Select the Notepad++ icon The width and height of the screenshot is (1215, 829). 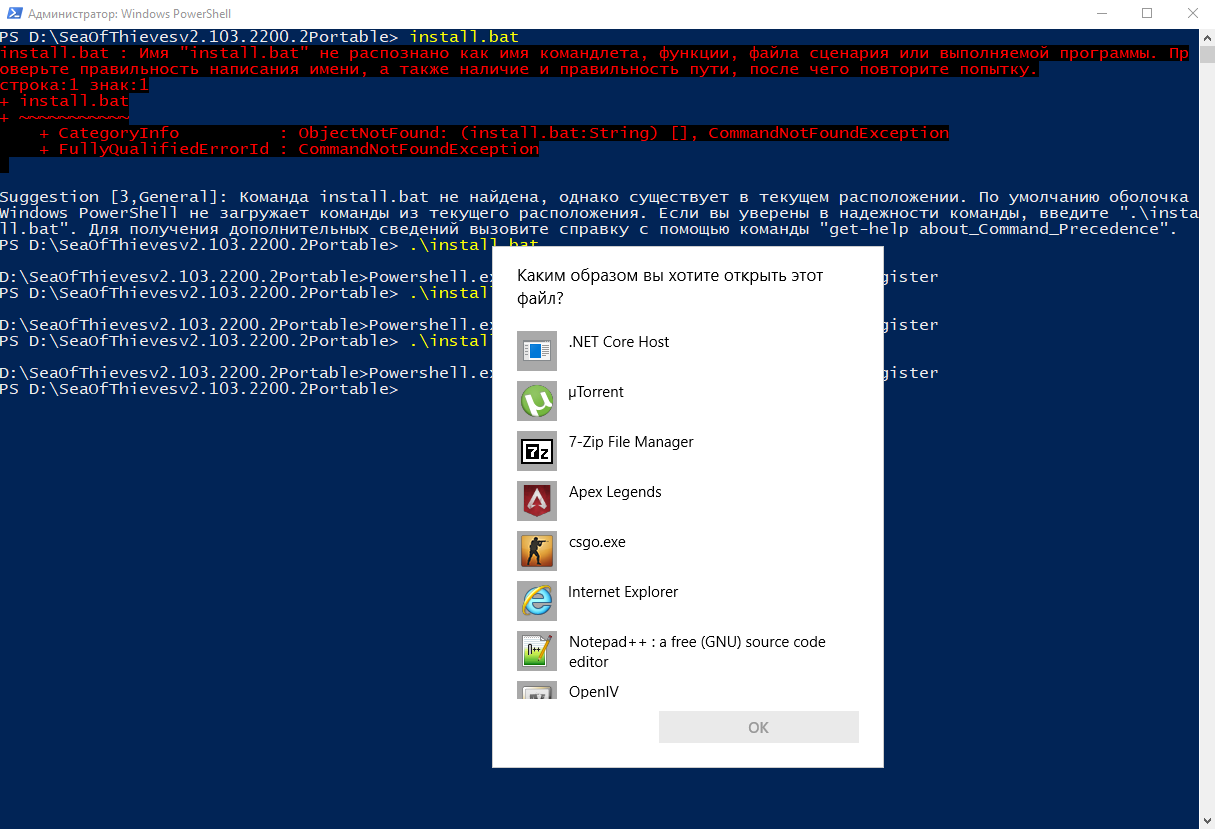pos(537,651)
